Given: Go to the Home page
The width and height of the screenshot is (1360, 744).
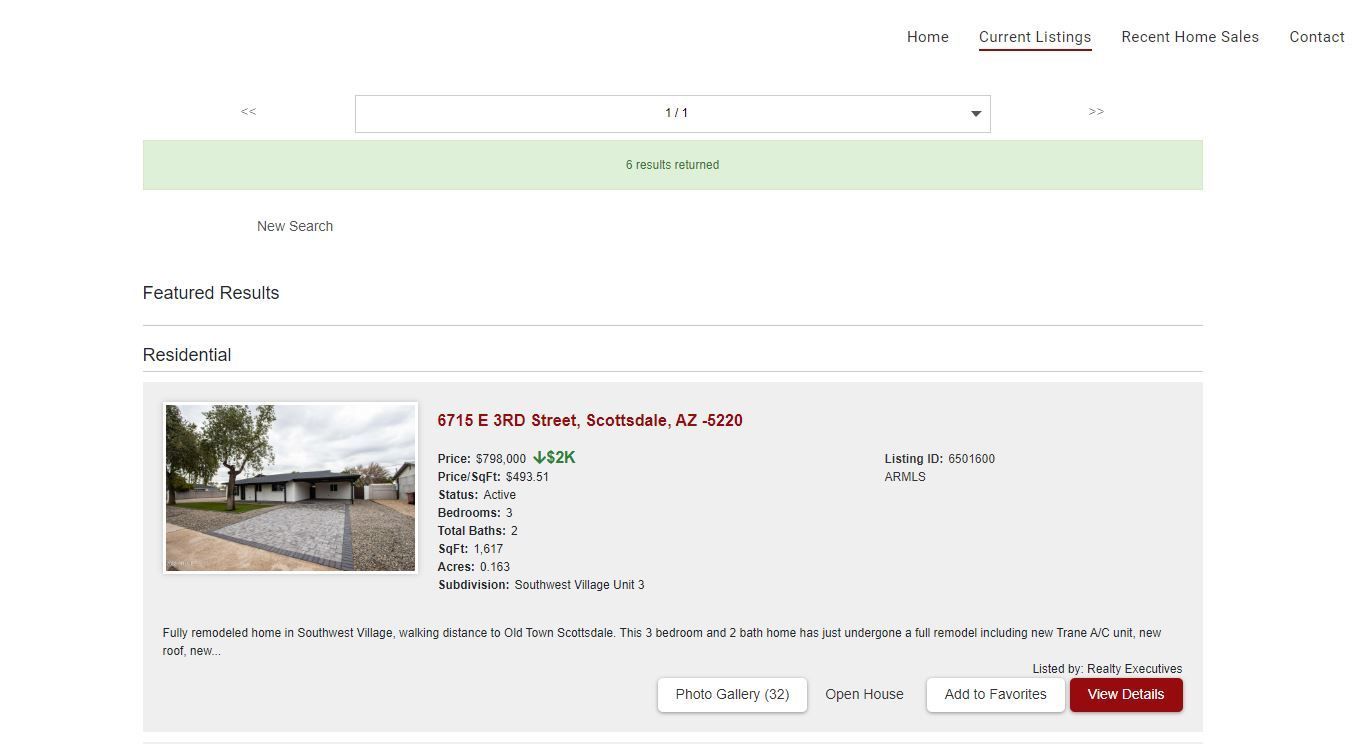Looking at the screenshot, I should [927, 37].
